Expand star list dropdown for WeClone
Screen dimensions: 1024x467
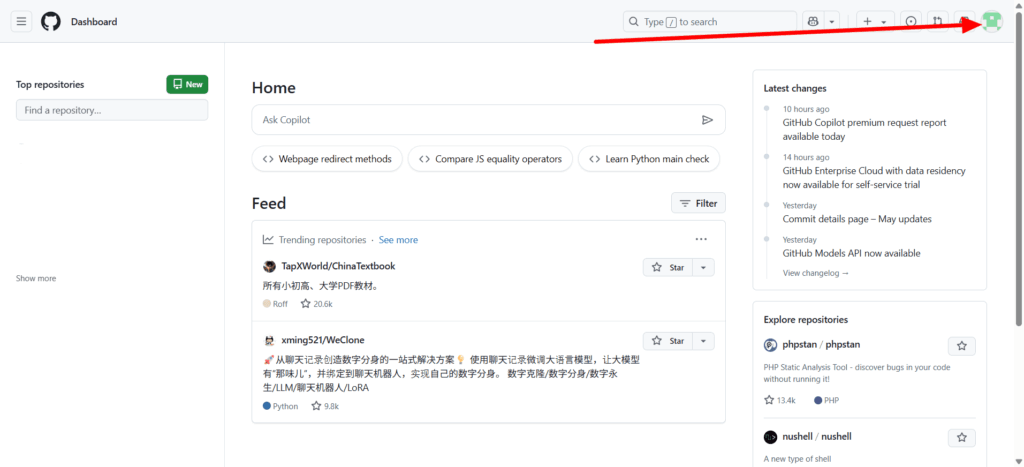coord(703,341)
